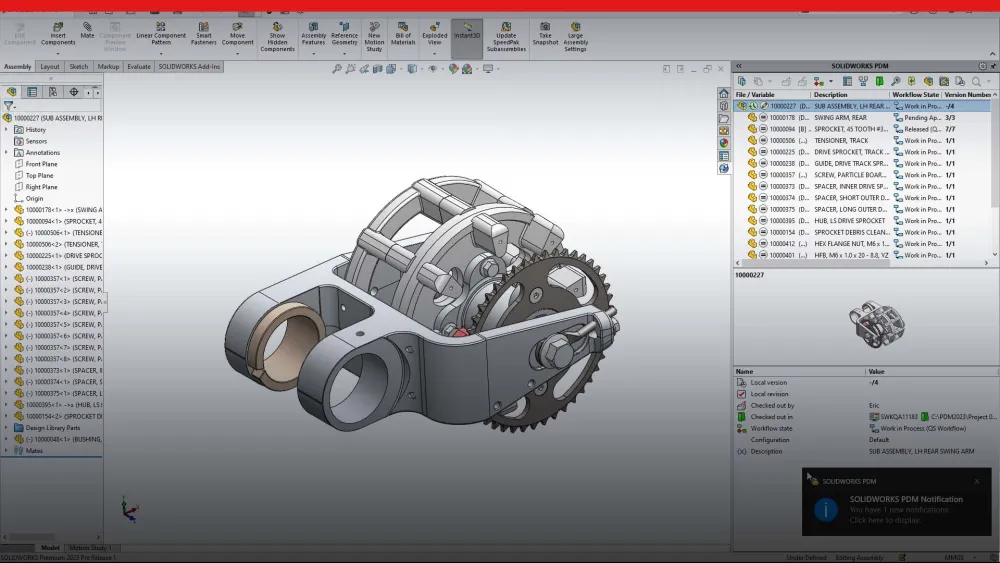Open the Exploded View dropdown arrow
1000x563 pixels.
point(435,54)
